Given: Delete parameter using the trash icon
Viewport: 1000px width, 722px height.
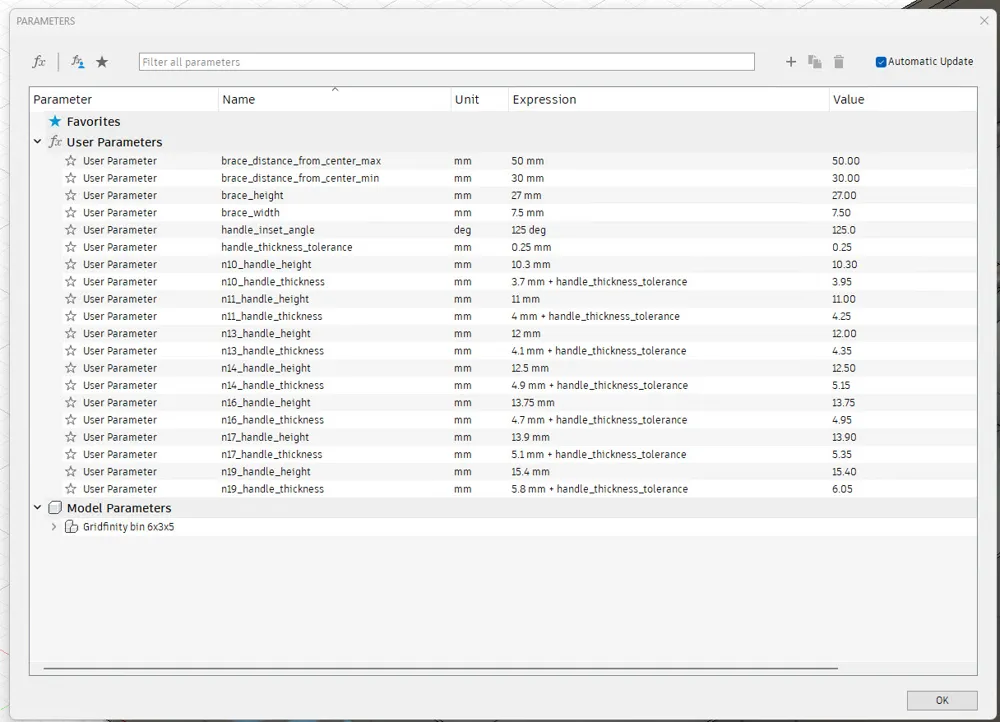Looking at the screenshot, I should click(839, 62).
